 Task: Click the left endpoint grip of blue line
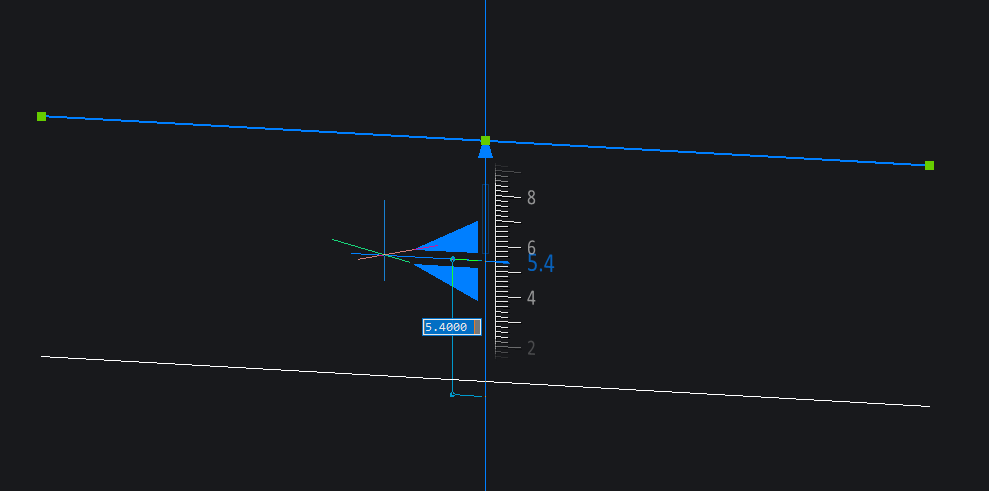click(41, 117)
